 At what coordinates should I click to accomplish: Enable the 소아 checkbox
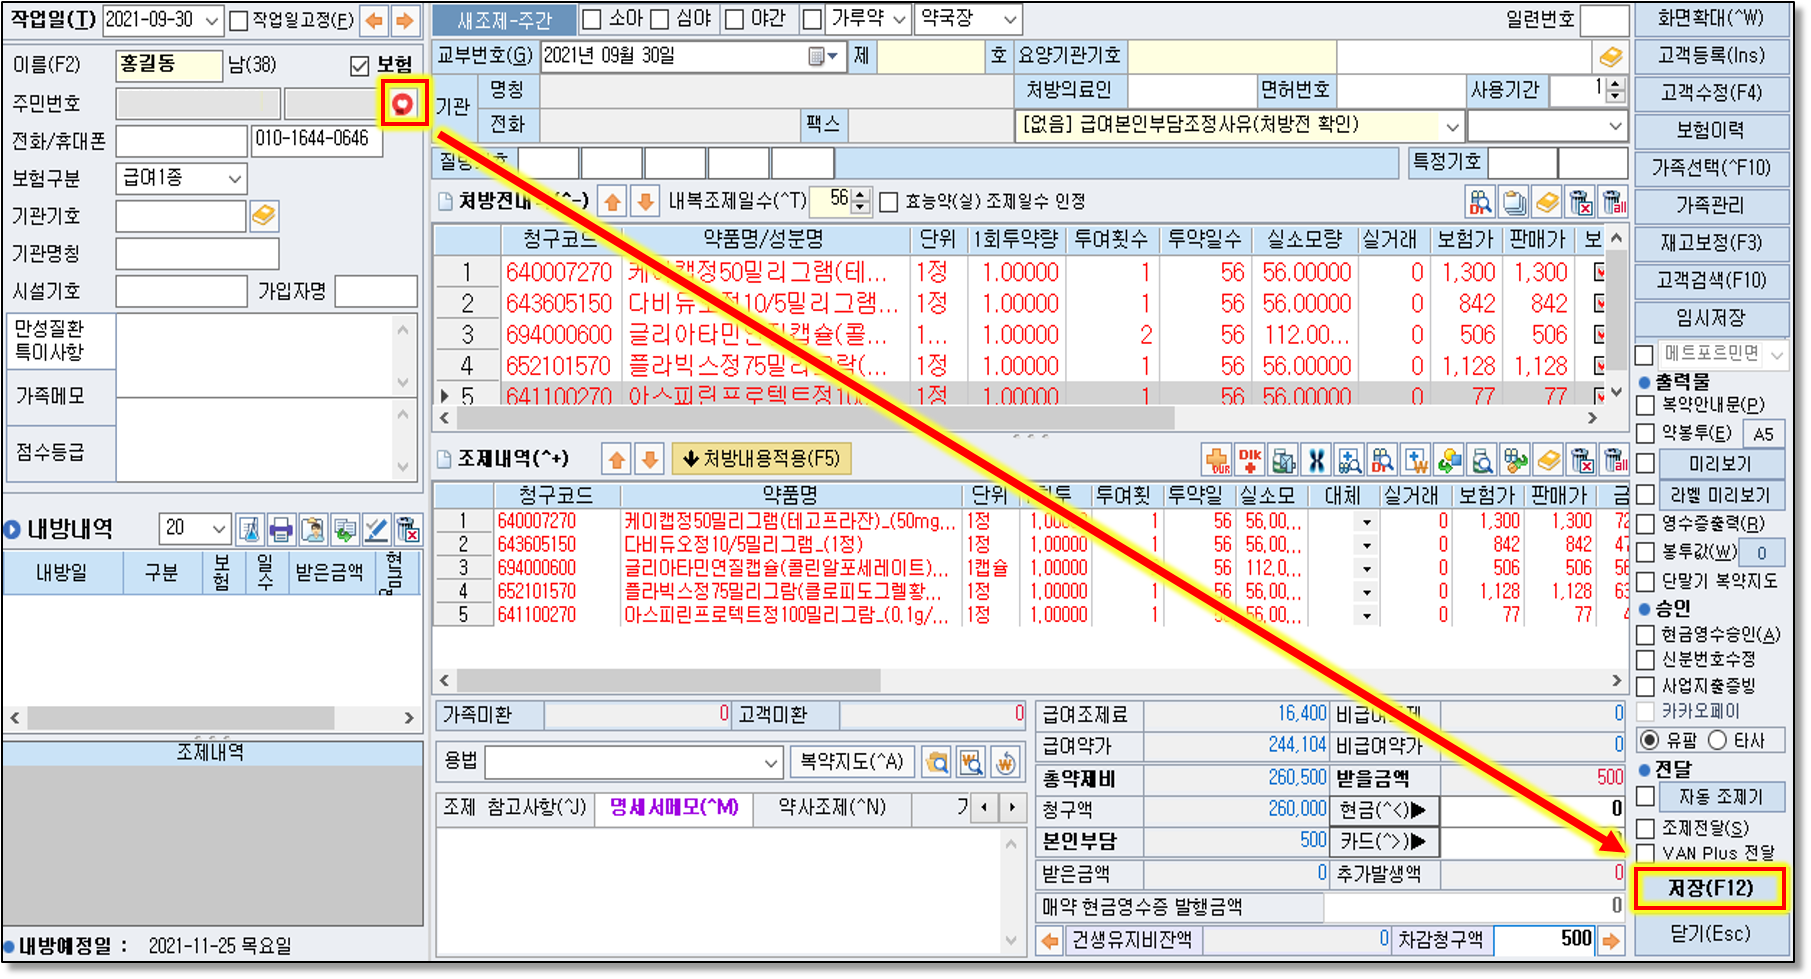pos(592,19)
